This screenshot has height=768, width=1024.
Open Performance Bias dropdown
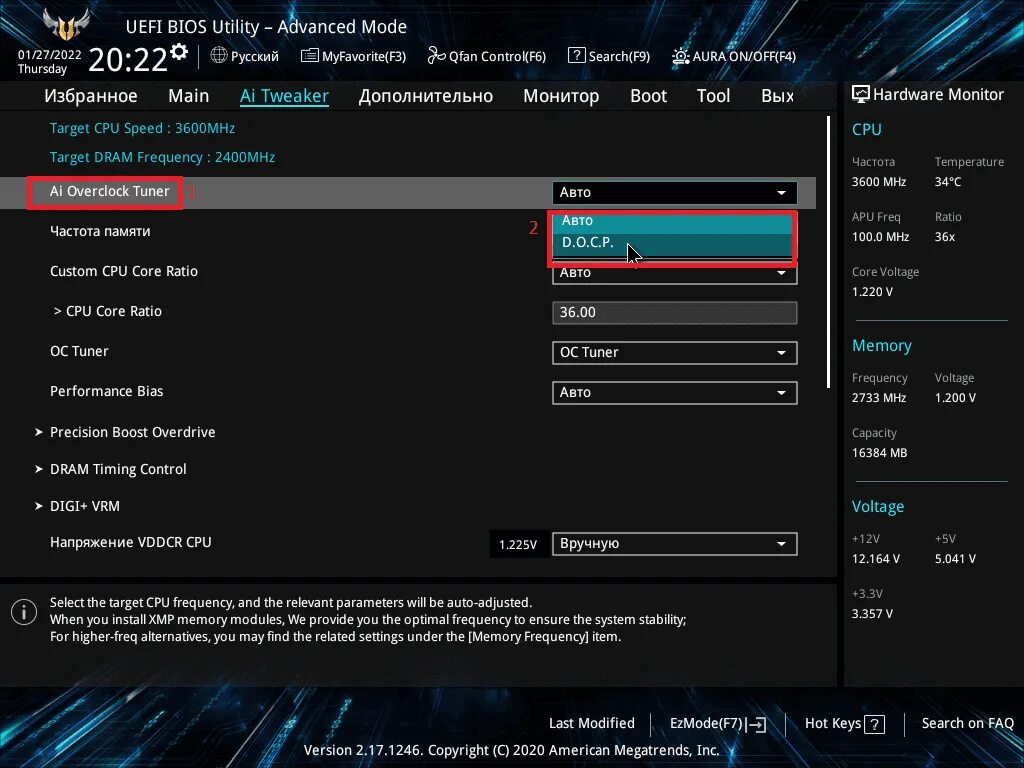pyautogui.click(x=675, y=392)
